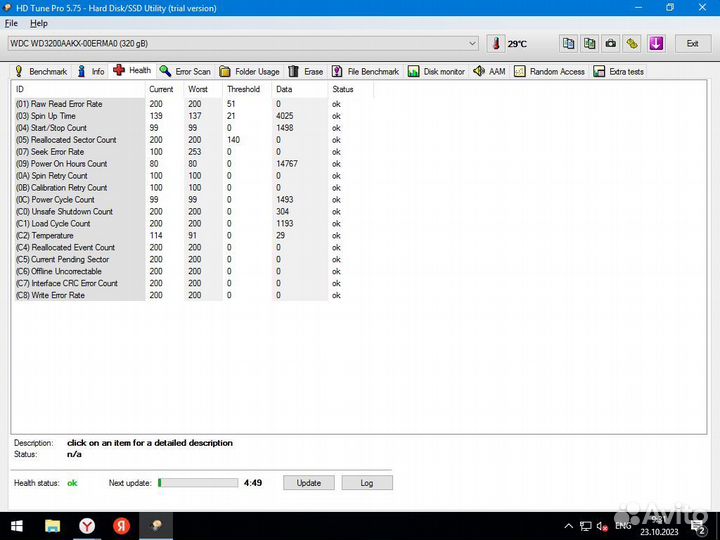
Task: Open the Help menu
Action: 39,23
